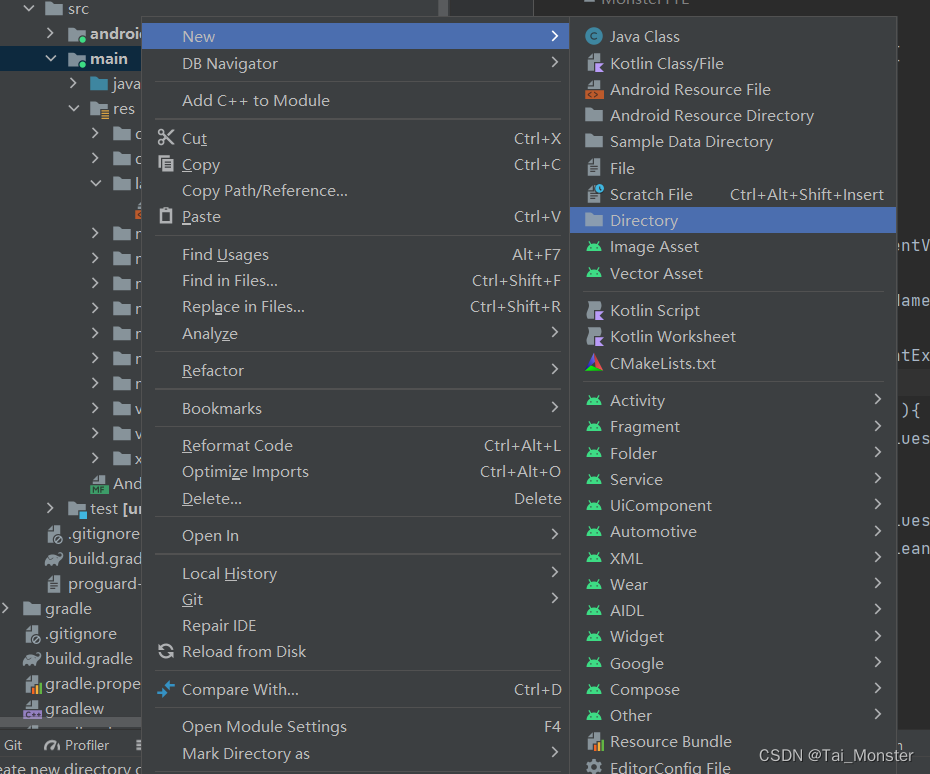The width and height of the screenshot is (930, 774).
Task: Click the Compare With arrows icon
Action: click(x=166, y=689)
